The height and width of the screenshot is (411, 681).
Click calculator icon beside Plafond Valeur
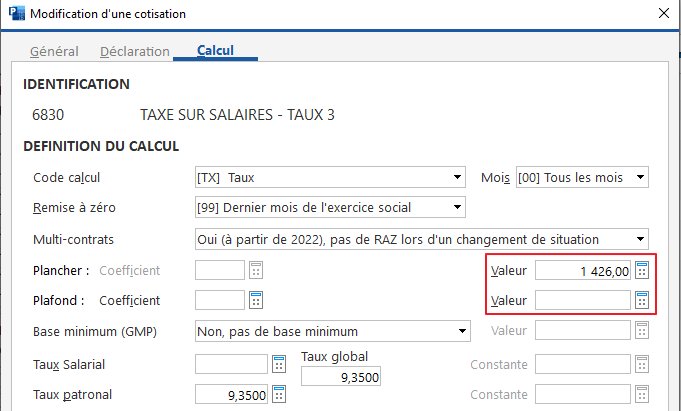pyautogui.click(x=642, y=300)
